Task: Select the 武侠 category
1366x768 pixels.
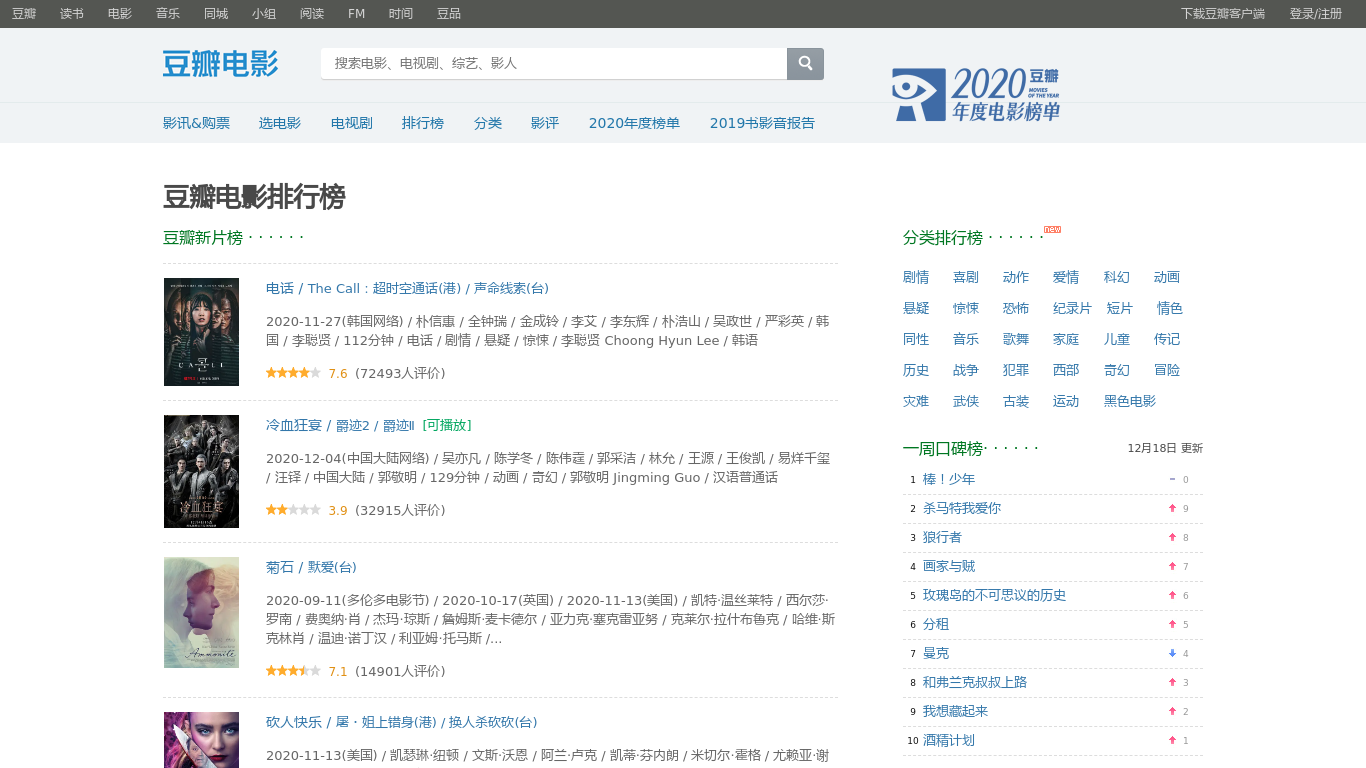Action: click(966, 401)
